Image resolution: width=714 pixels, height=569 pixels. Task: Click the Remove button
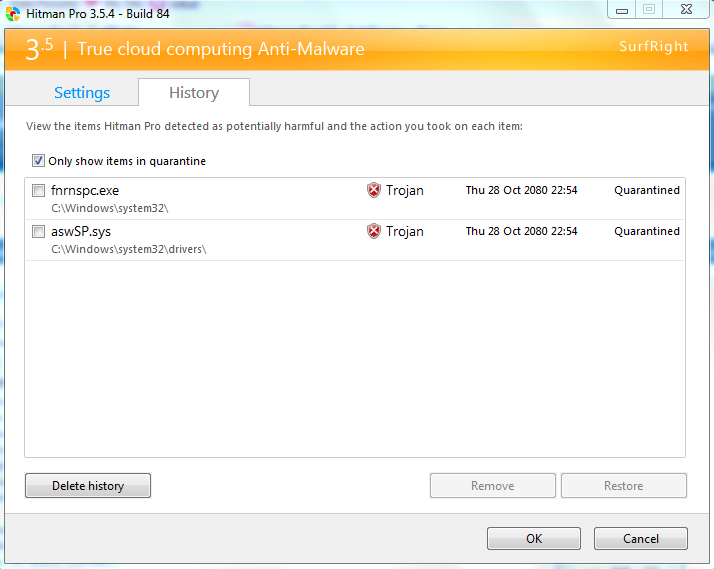(x=493, y=486)
